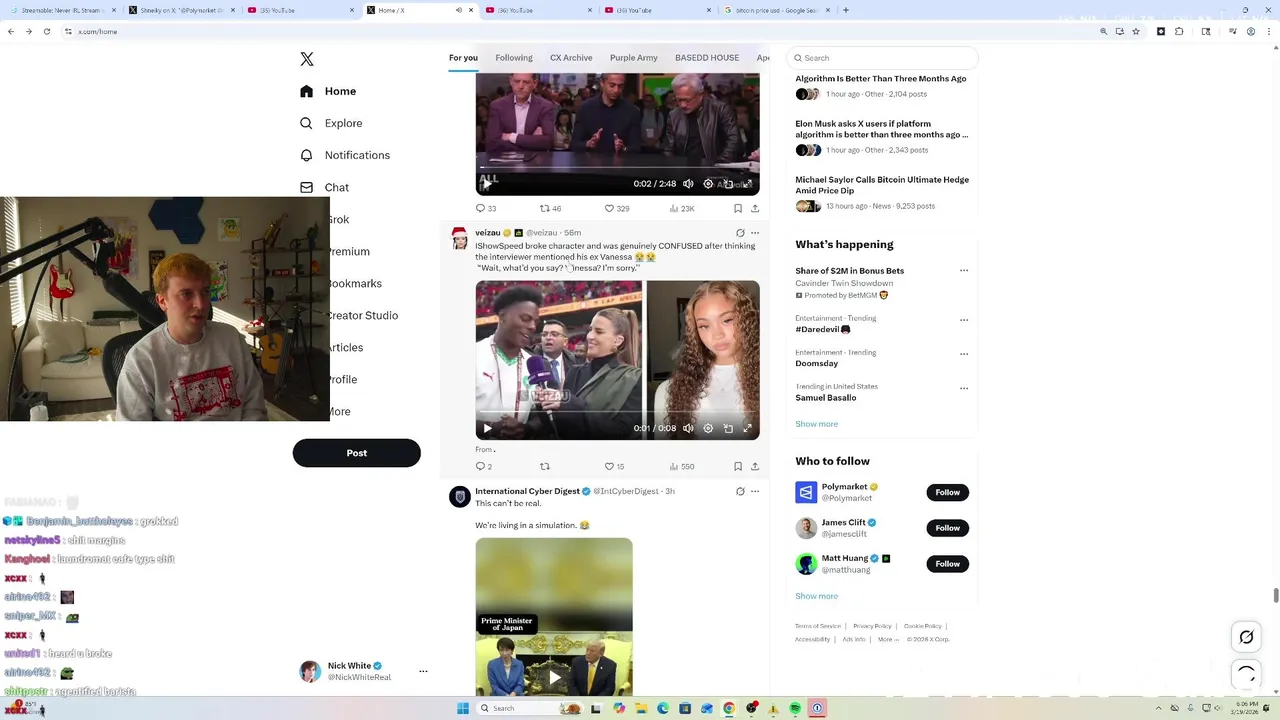The image size is (1280, 720).
Task: Reload the page in the browser toolbar
Action: pos(46,31)
